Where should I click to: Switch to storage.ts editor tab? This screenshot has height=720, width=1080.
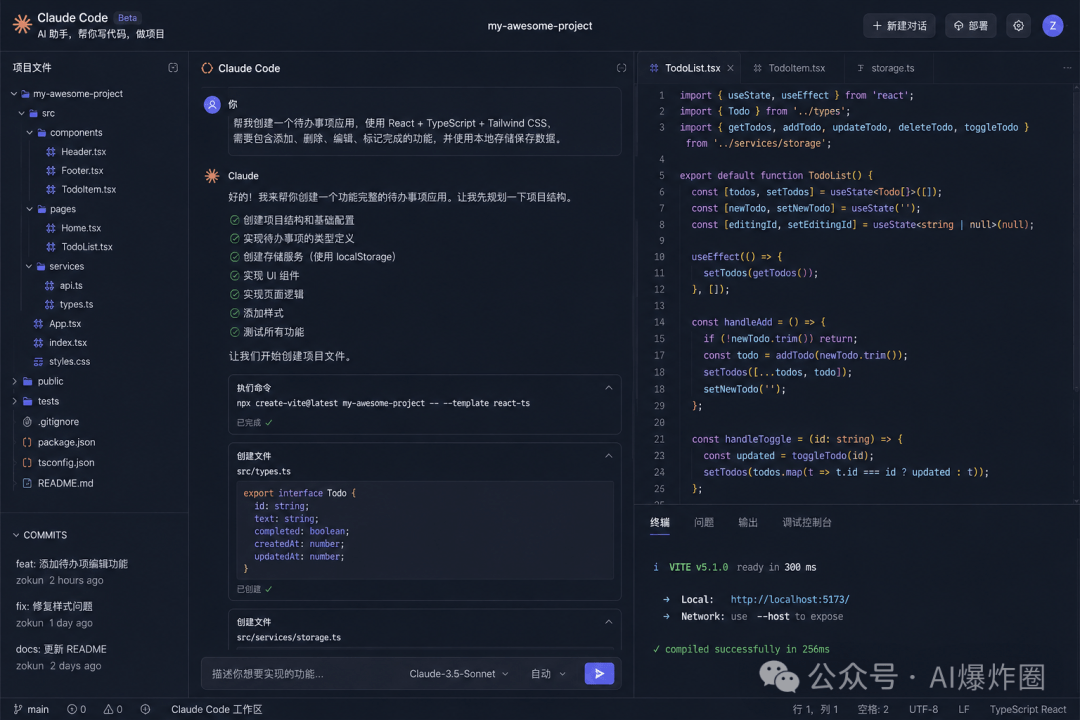tap(886, 68)
